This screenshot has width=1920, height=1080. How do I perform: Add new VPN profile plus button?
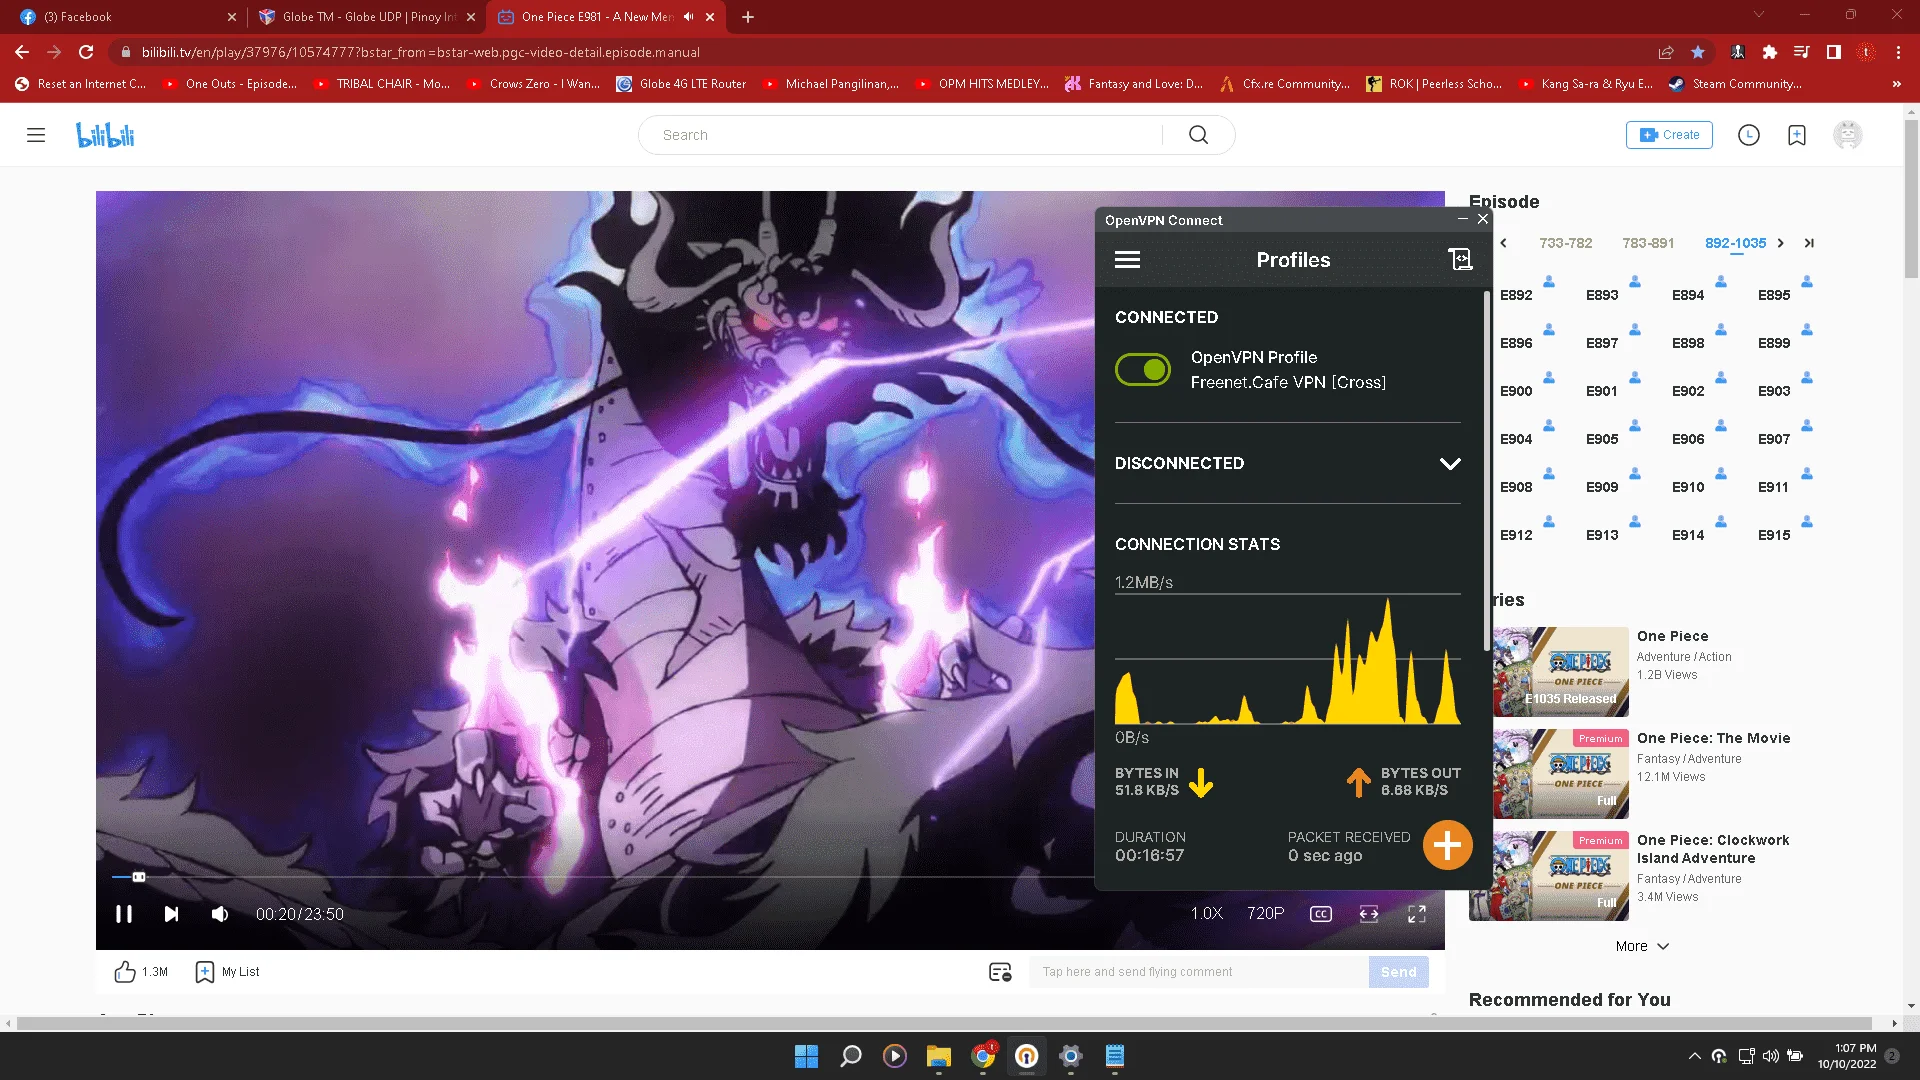tap(1447, 845)
